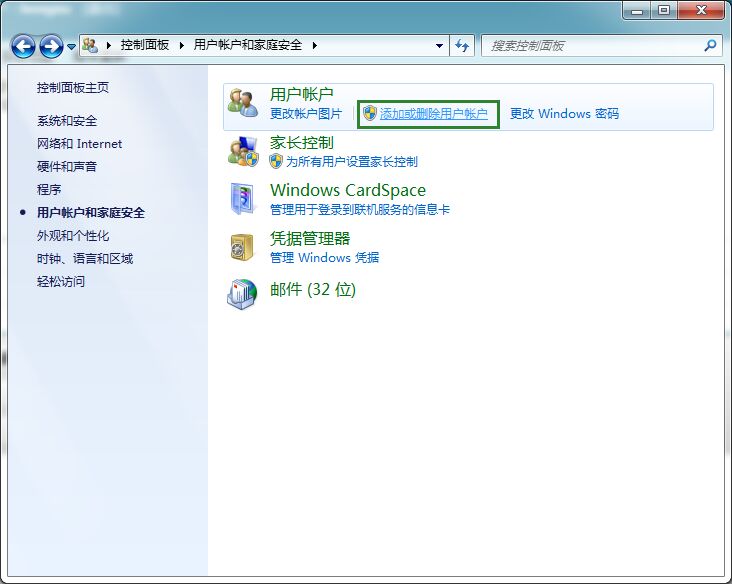
Task: Close the Control Panel window
Action: [x=701, y=10]
